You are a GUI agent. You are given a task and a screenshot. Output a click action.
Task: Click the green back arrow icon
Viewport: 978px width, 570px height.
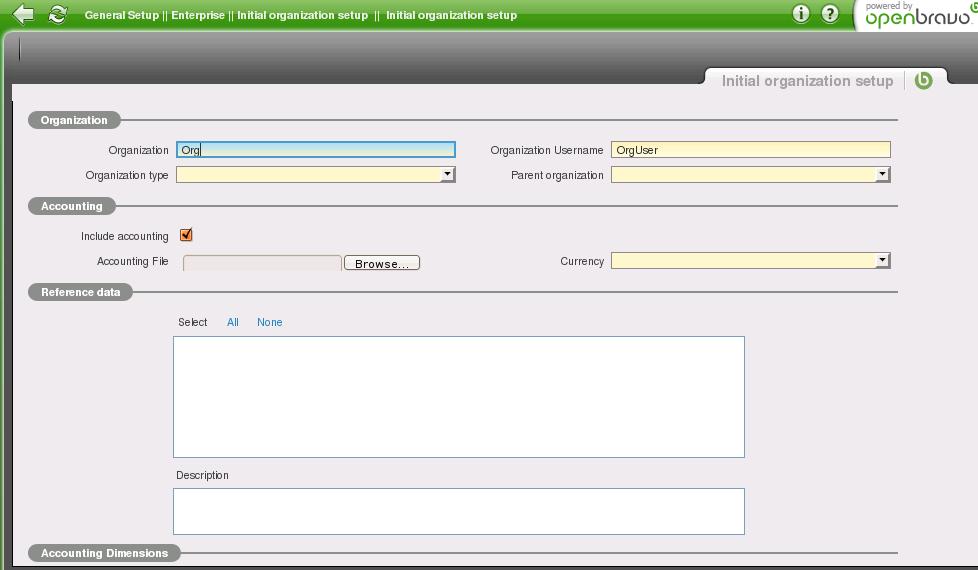click(x=23, y=14)
